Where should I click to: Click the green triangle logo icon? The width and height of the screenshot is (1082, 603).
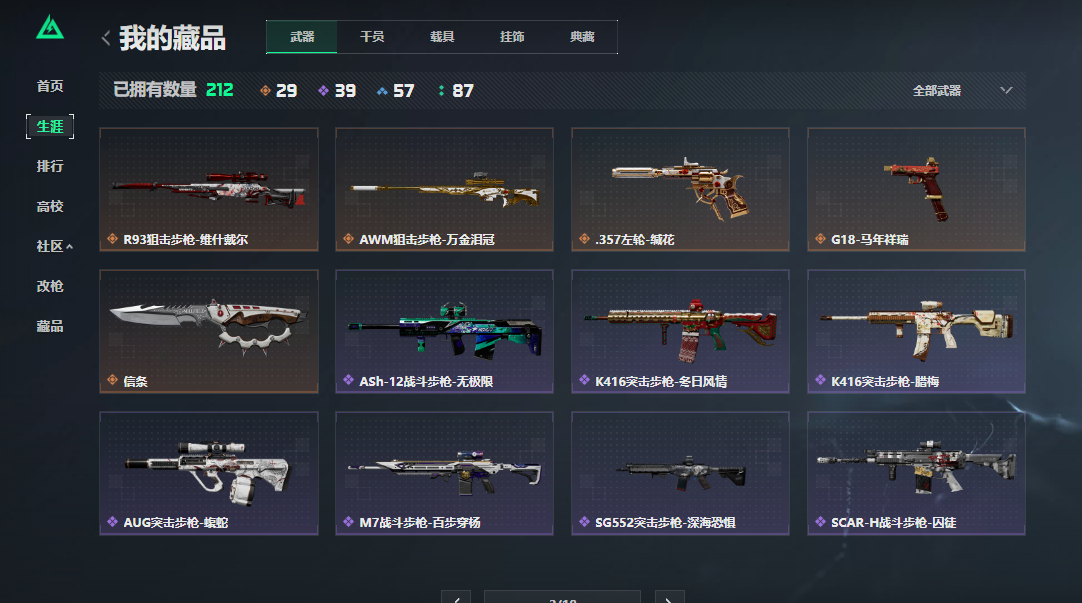pyautogui.click(x=50, y=28)
